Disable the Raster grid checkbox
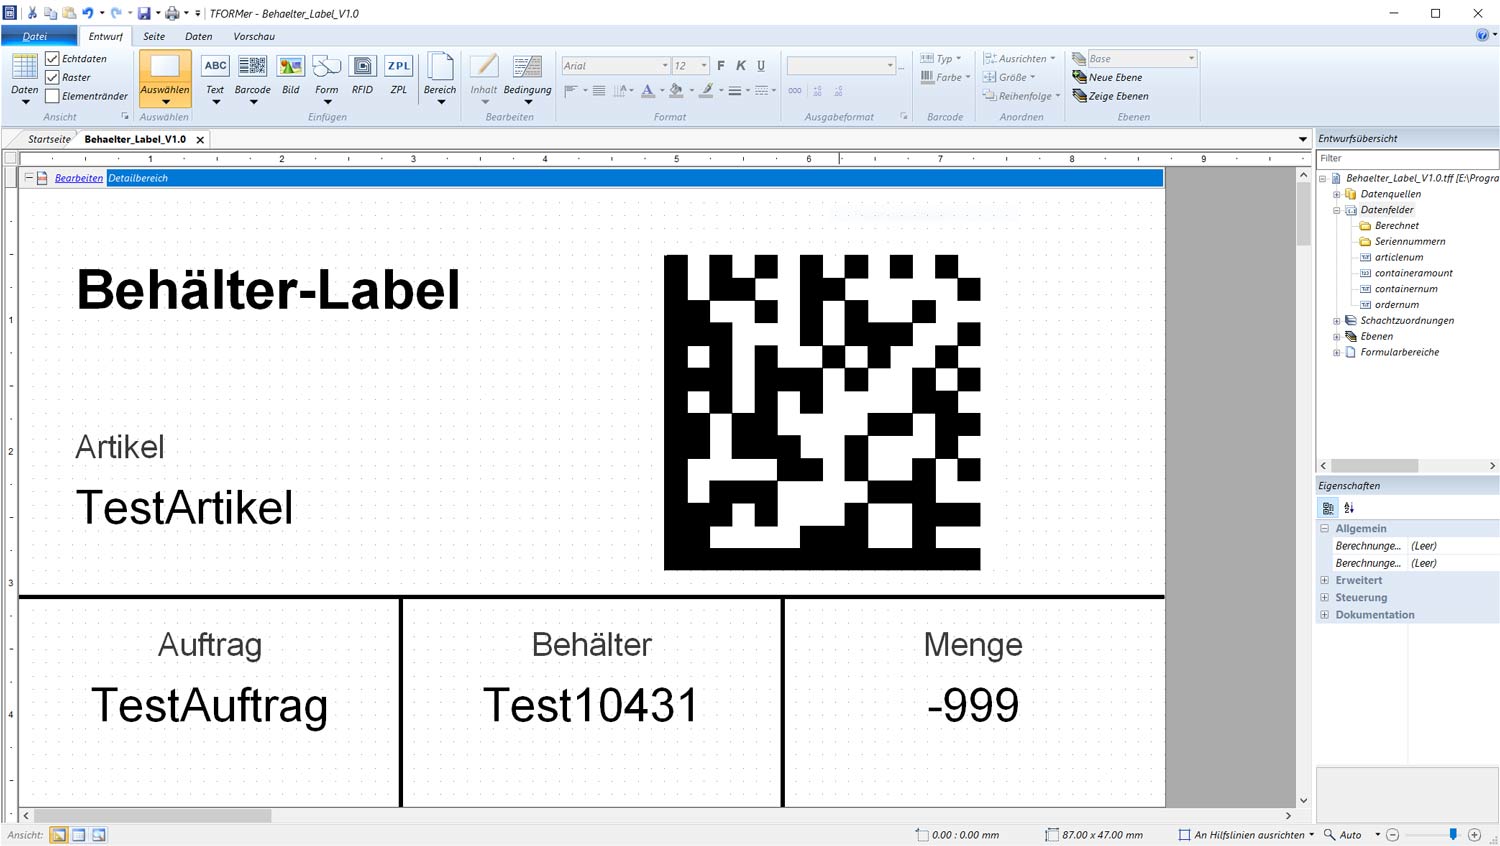 point(53,77)
